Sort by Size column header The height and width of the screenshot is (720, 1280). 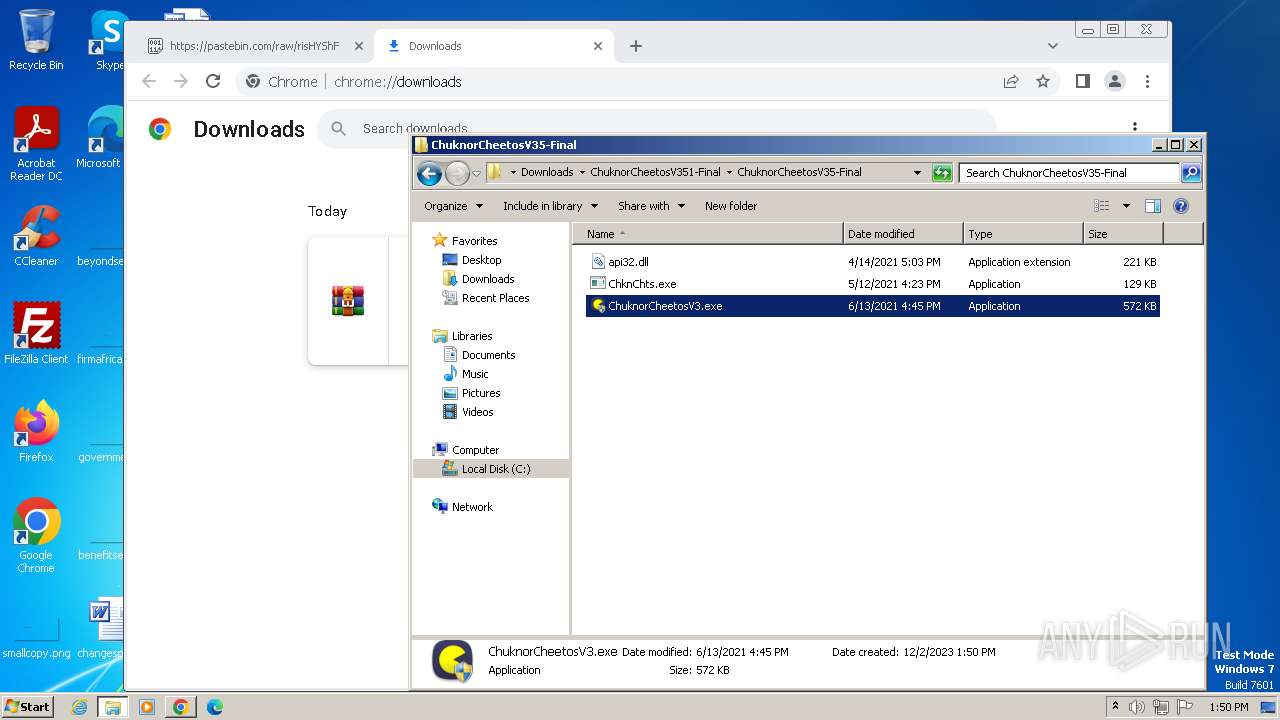tap(1124, 234)
